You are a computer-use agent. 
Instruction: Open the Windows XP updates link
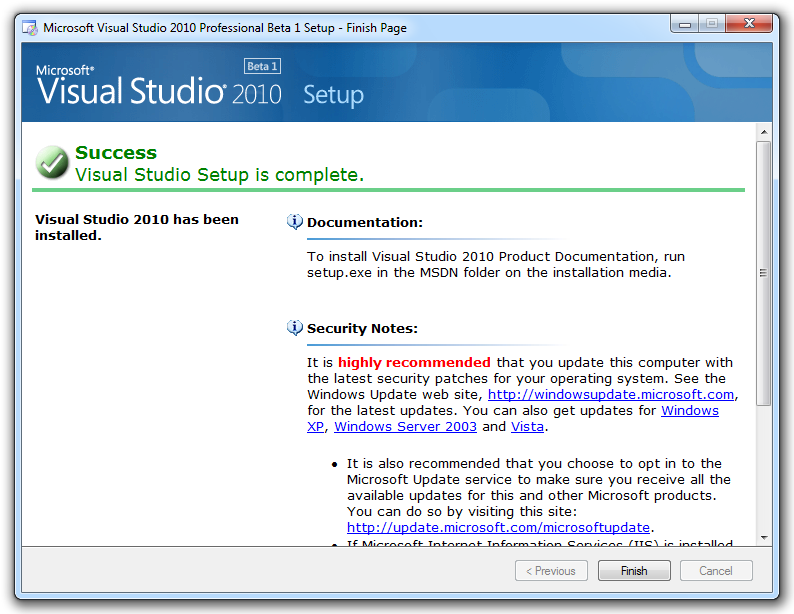(x=690, y=411)
